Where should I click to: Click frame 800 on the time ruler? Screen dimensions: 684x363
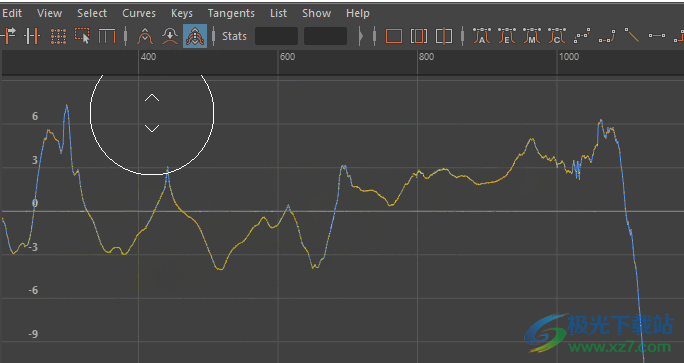coord(427,57)
